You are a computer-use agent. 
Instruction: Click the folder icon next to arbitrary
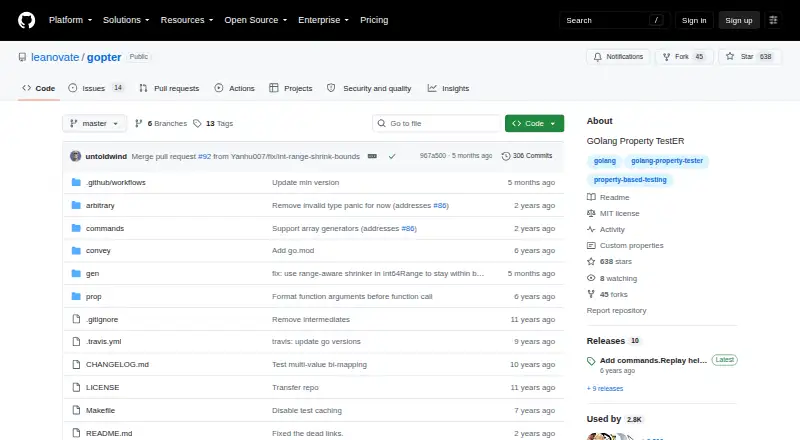tap(76, 205)
